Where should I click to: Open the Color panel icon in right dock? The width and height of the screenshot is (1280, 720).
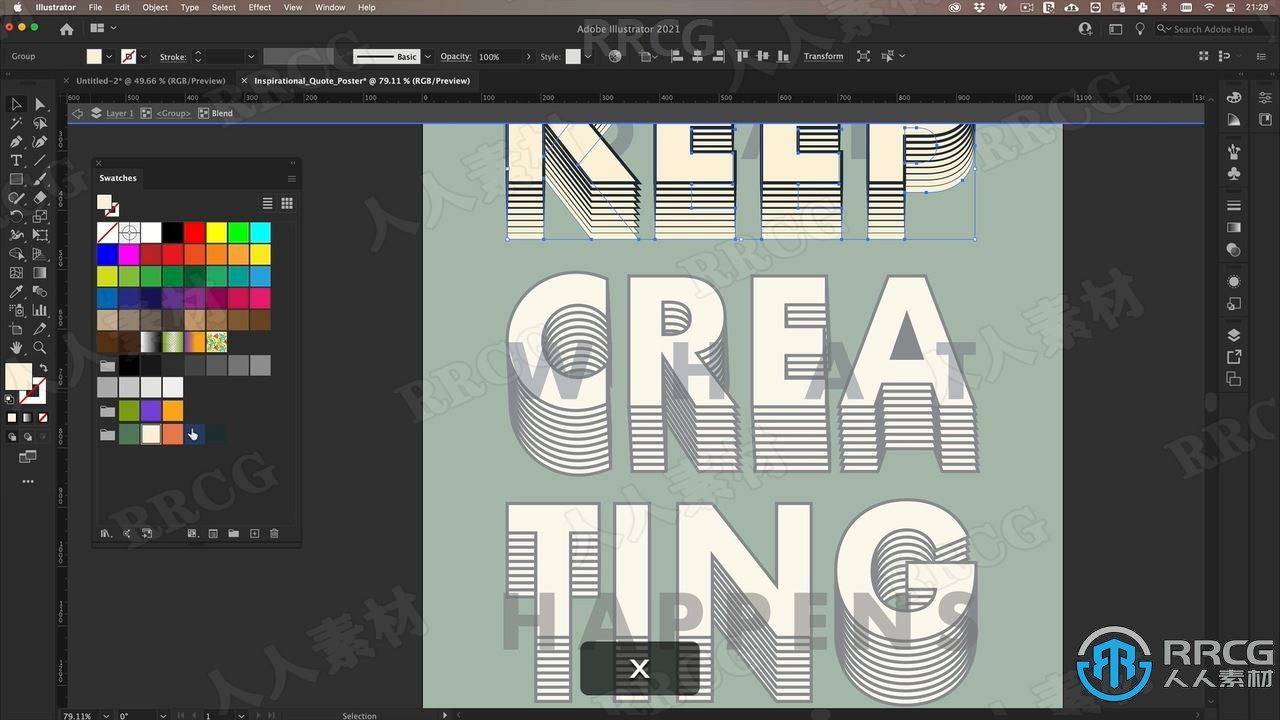click(x=1234, y=98)
